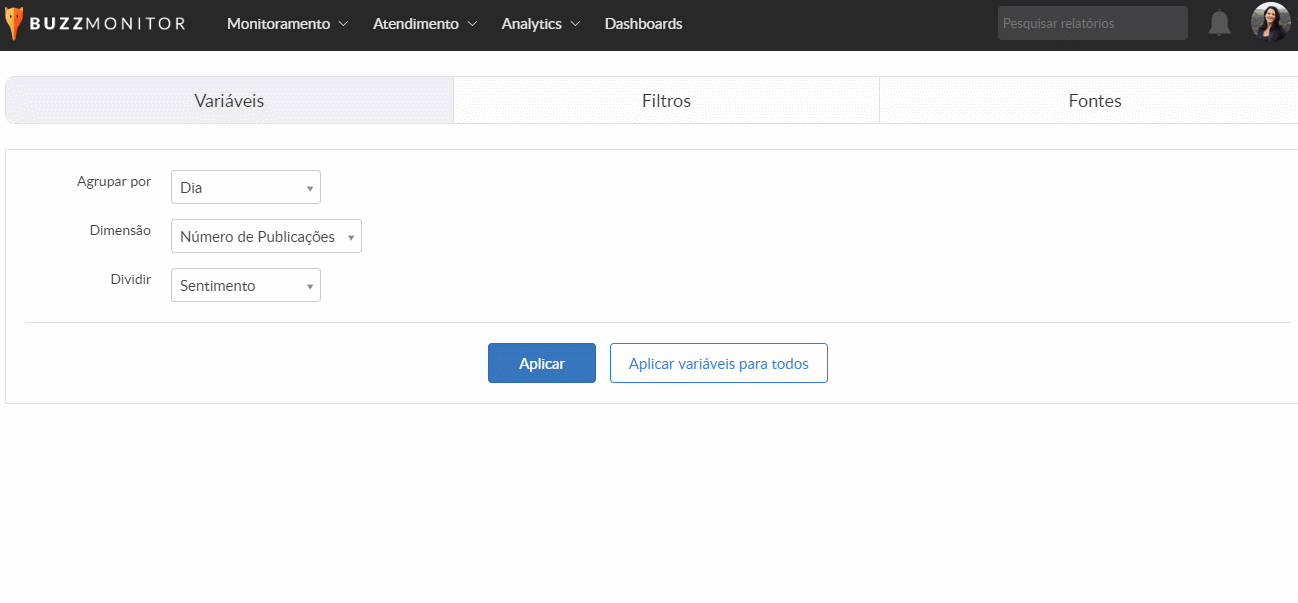Image resolution: width=1298 pixels, height=603 pixels.
Task: Click the chevron beside Monitoramento
Action: click(344, 24)
